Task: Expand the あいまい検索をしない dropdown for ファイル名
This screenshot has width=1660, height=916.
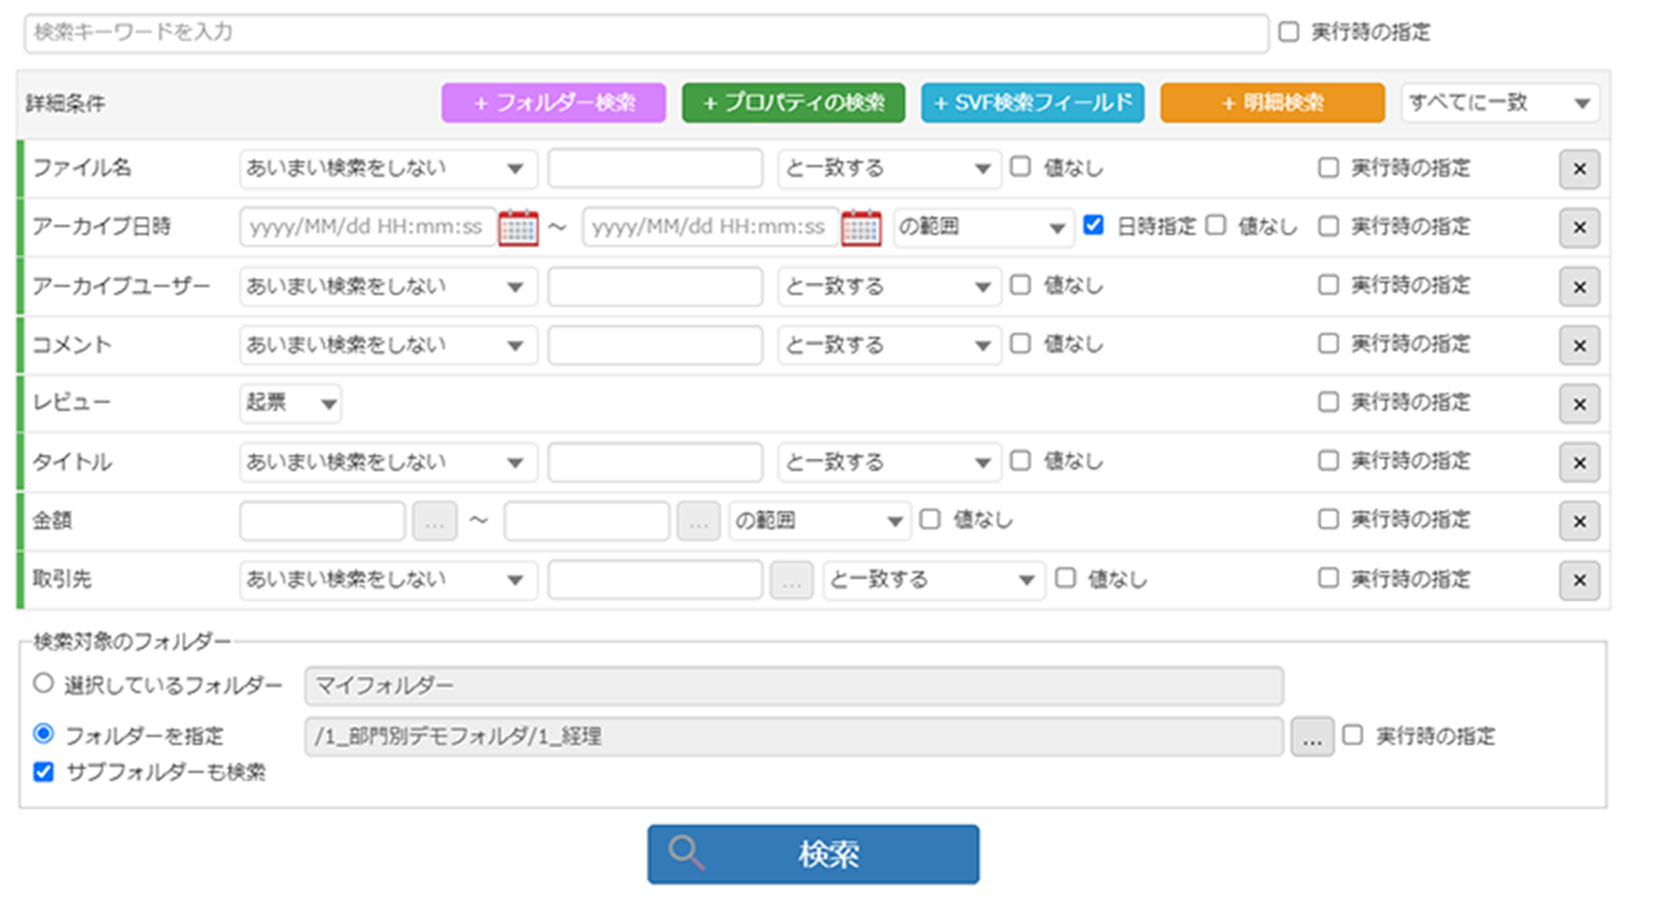Action: coord(388,168)
